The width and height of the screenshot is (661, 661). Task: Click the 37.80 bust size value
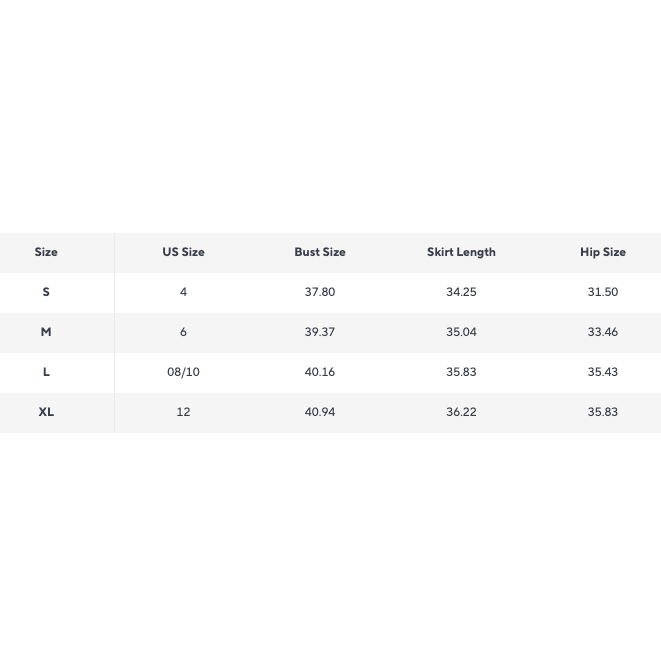[320, 292]
